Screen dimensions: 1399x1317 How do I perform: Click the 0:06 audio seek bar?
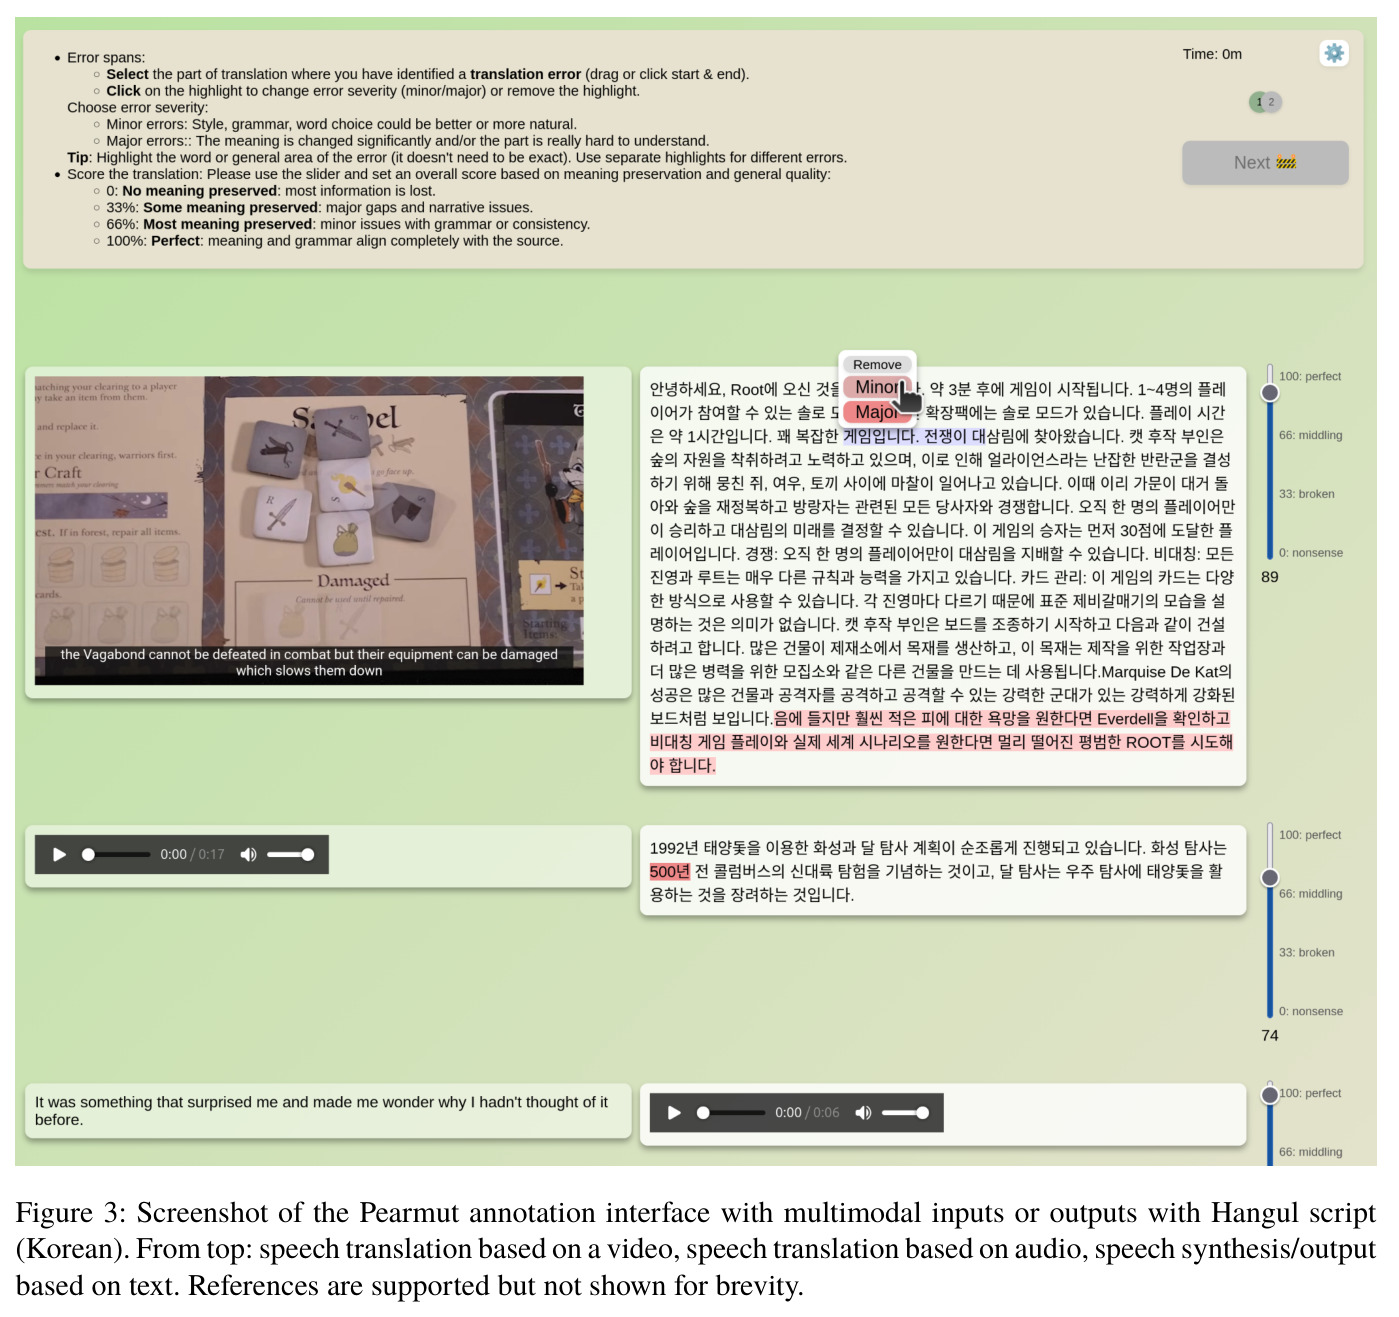731,1113
